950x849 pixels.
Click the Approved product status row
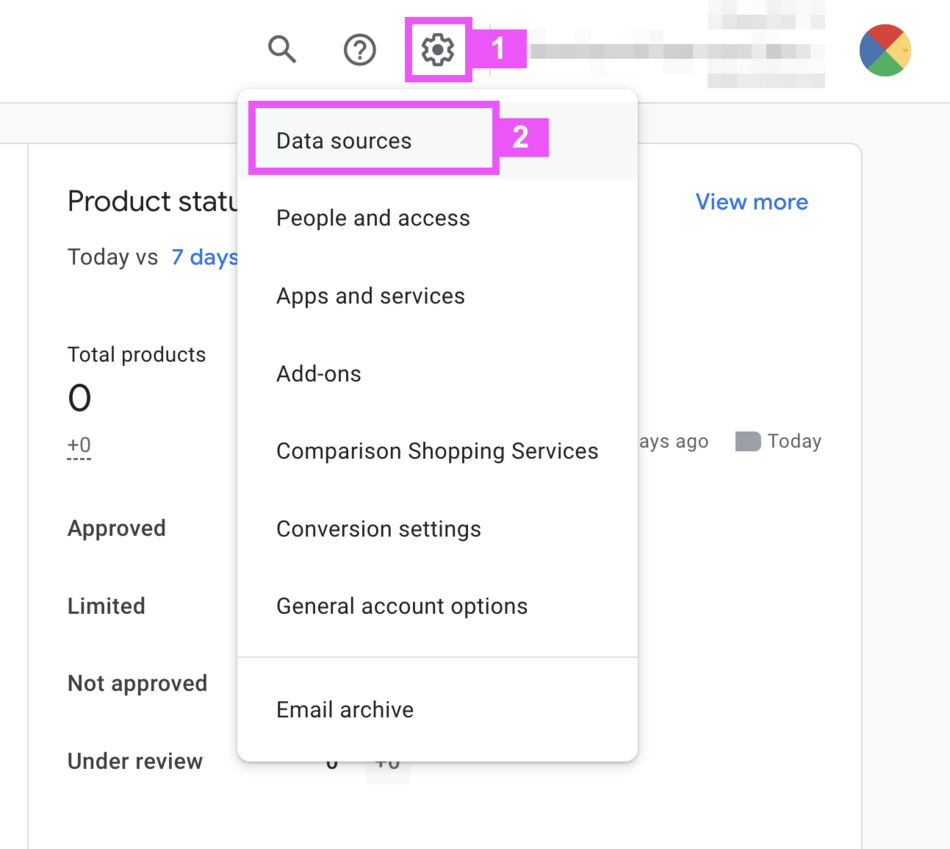pos(117,529)
